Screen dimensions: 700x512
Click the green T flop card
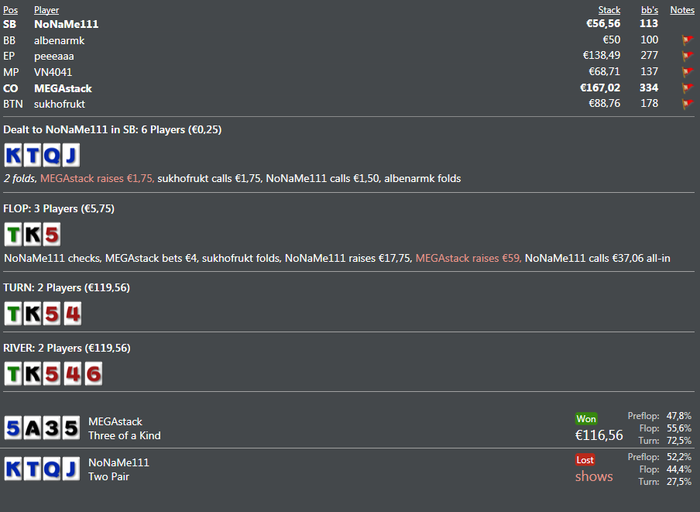[13, 234]
